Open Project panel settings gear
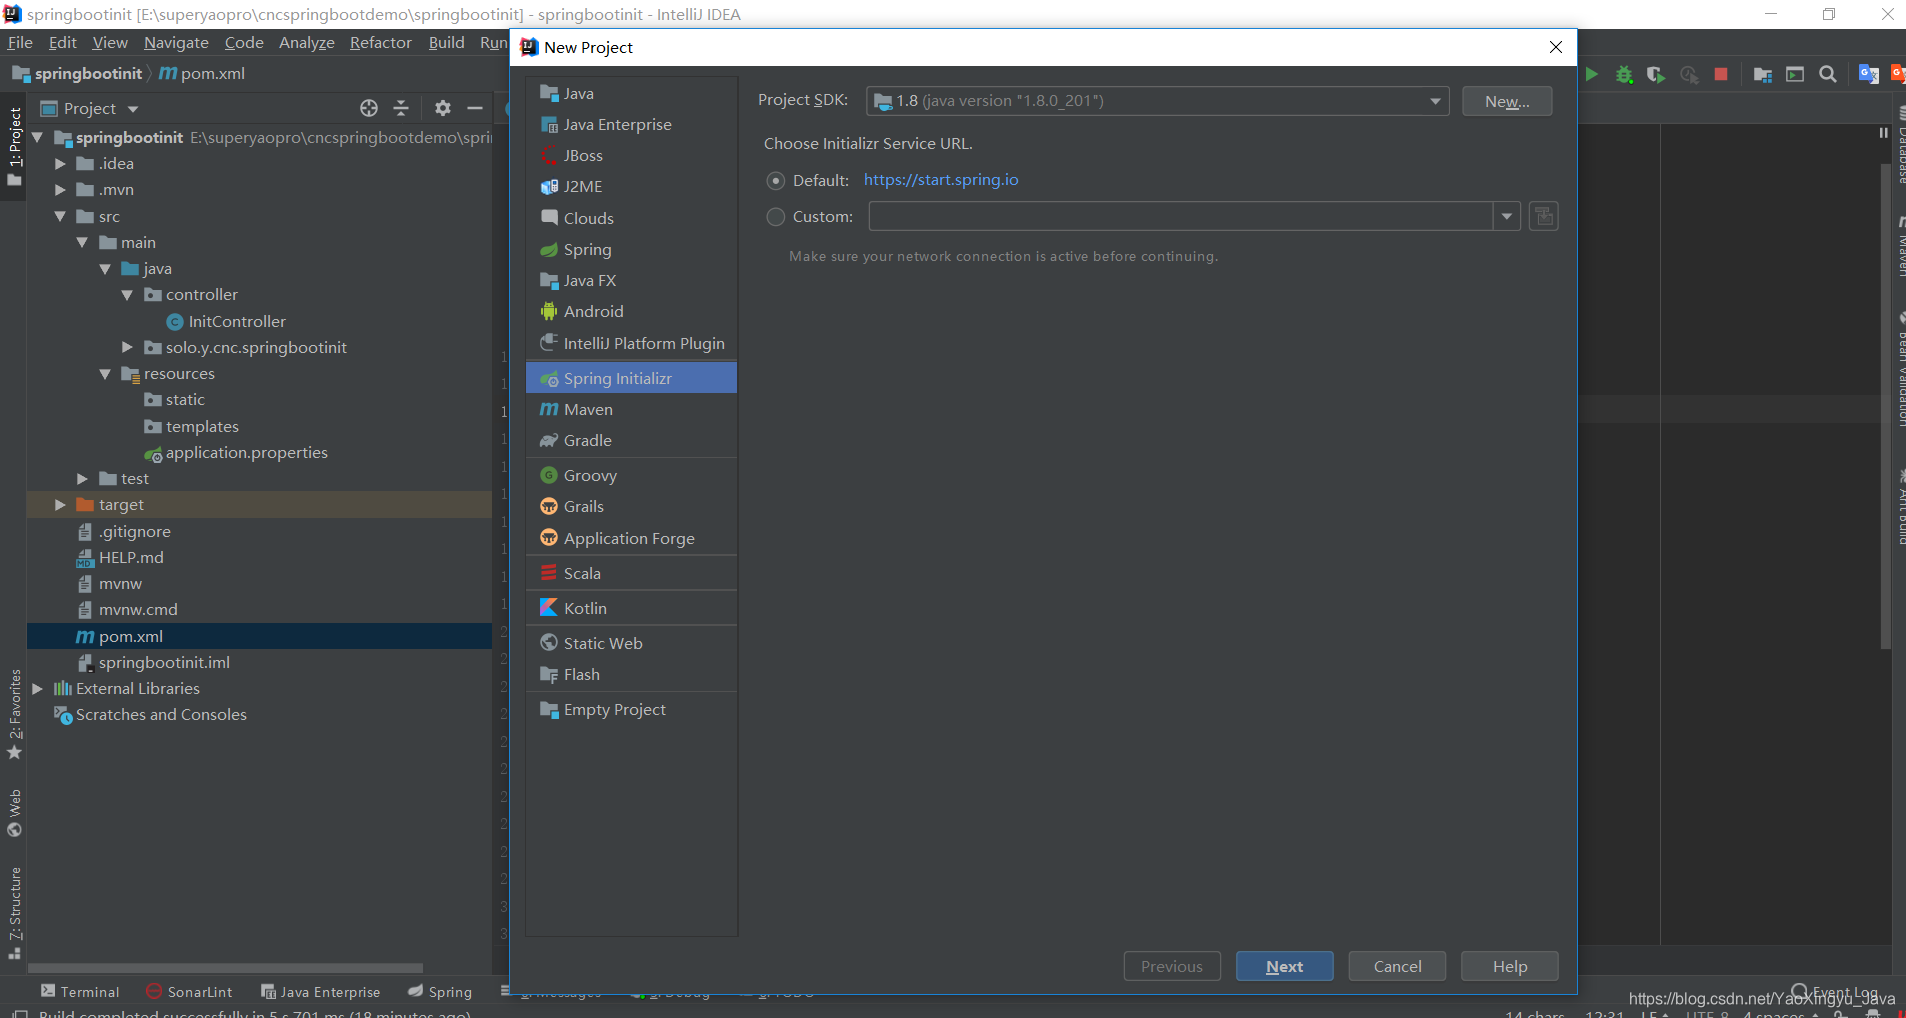Viewport: 1906px width, 1018px height. coord(442,108)
